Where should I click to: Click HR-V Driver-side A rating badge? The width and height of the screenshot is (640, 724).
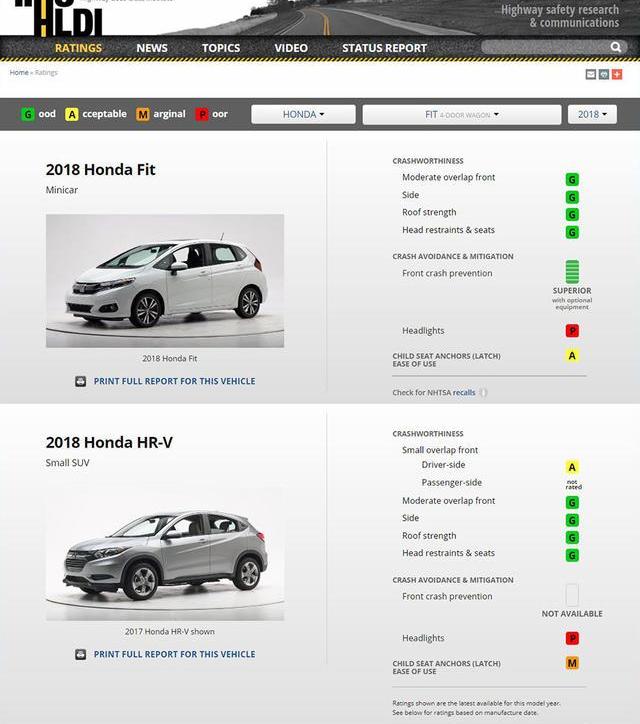(572, 467)
